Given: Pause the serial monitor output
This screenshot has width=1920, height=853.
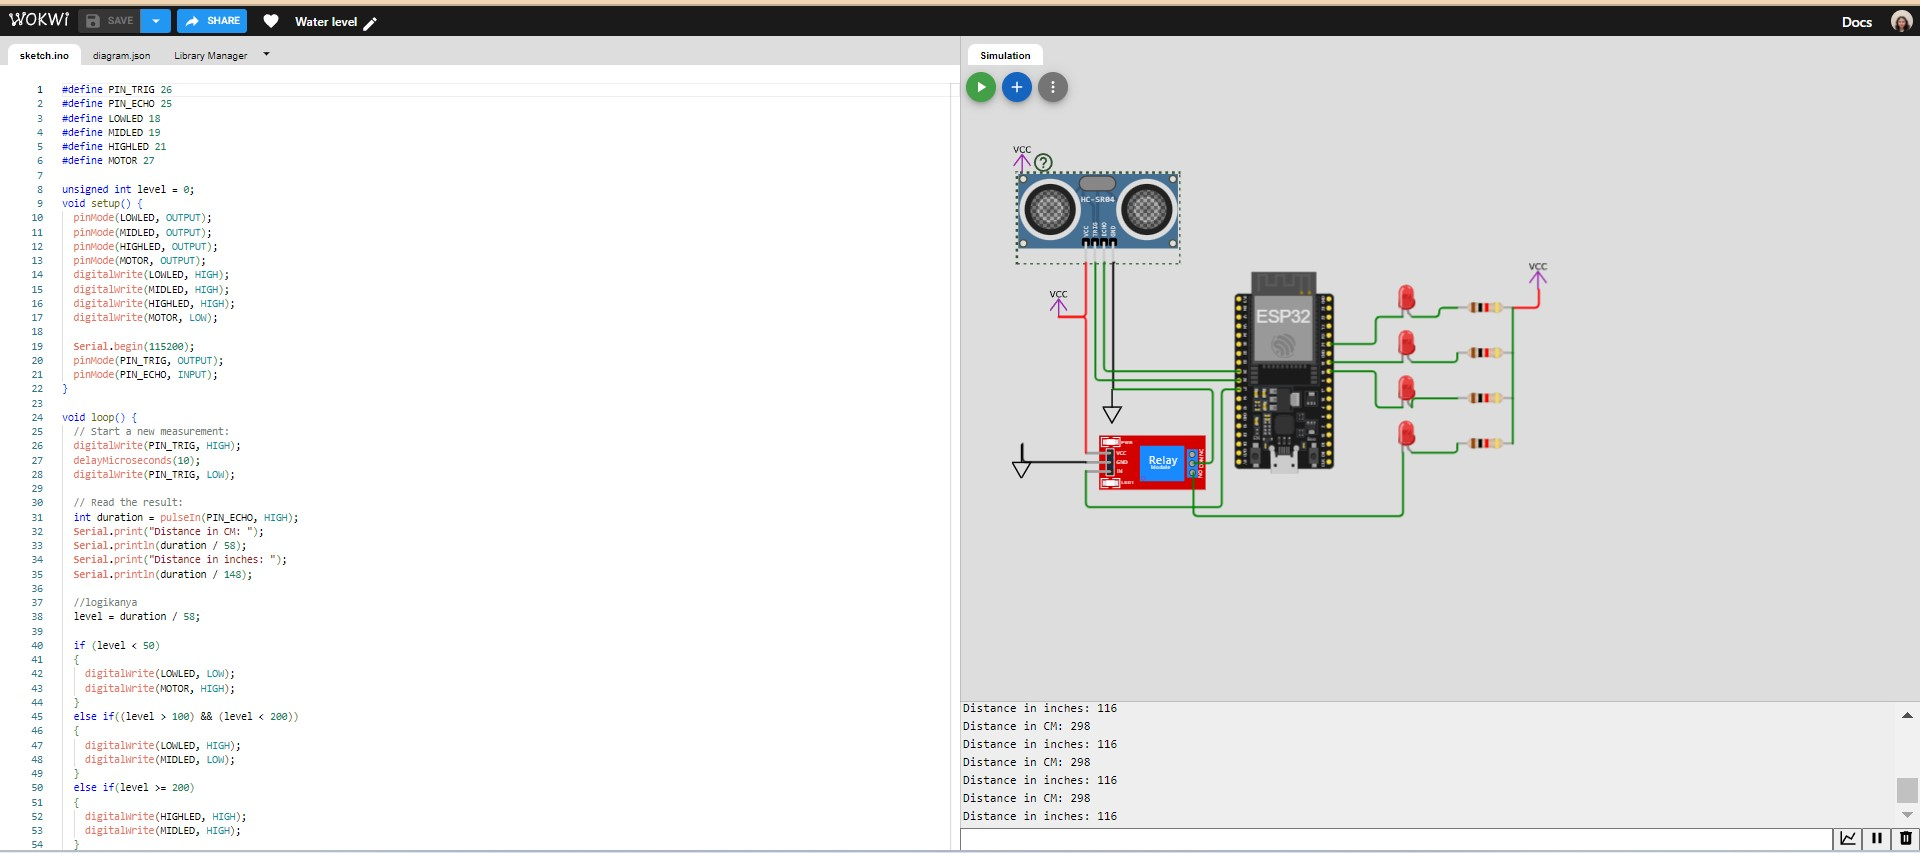Looking at the screenshot, I should (x=1877, y=839).
